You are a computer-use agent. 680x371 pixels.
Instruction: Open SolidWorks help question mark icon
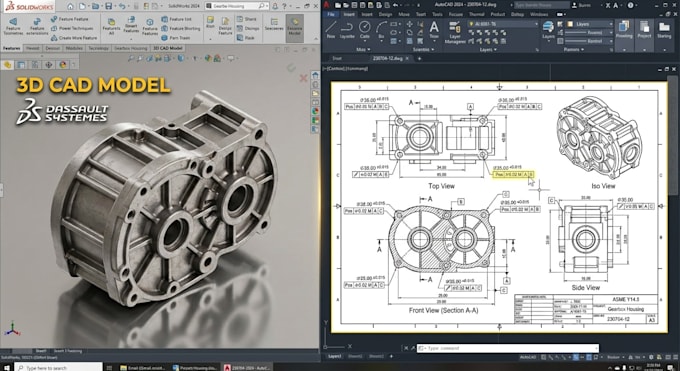284,6
